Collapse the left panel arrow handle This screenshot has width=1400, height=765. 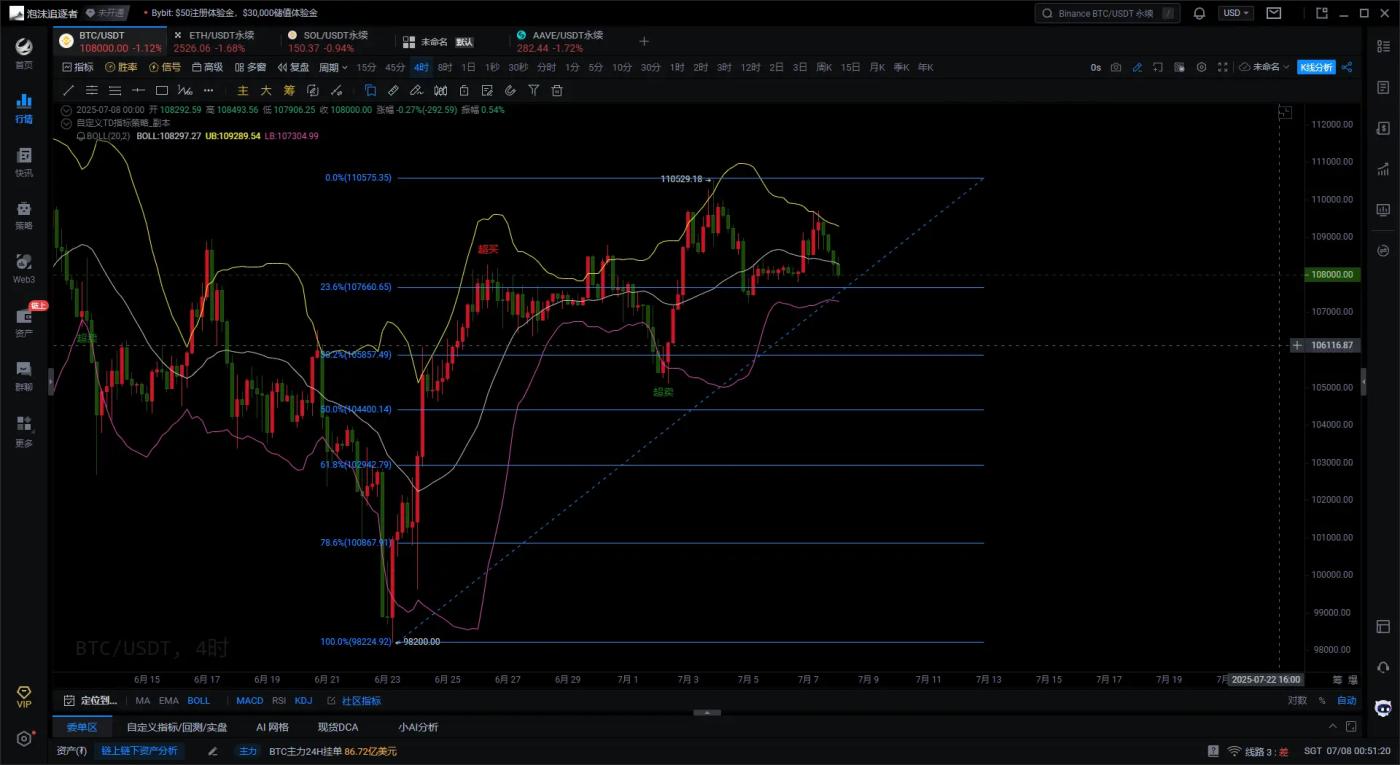(51, 381)
